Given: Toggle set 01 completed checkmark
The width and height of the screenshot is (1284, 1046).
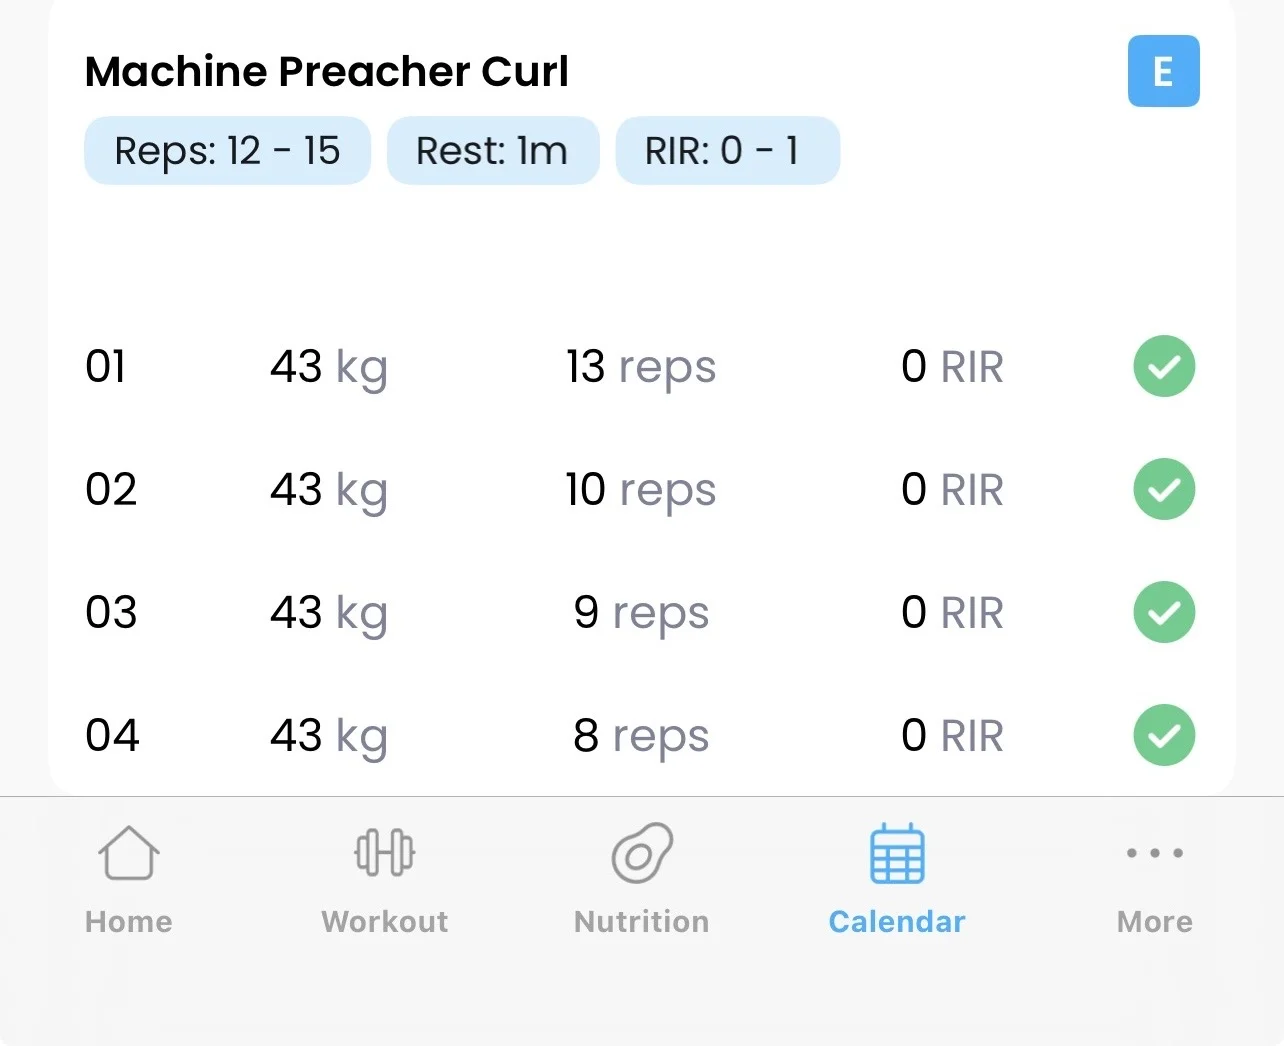Looking at the screenshot, I should point(1163,367).
